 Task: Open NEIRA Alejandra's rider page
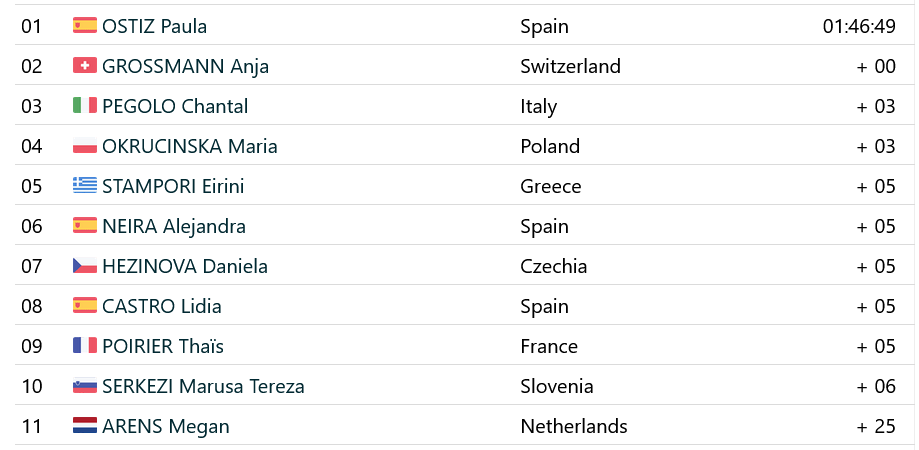[174, 226]
